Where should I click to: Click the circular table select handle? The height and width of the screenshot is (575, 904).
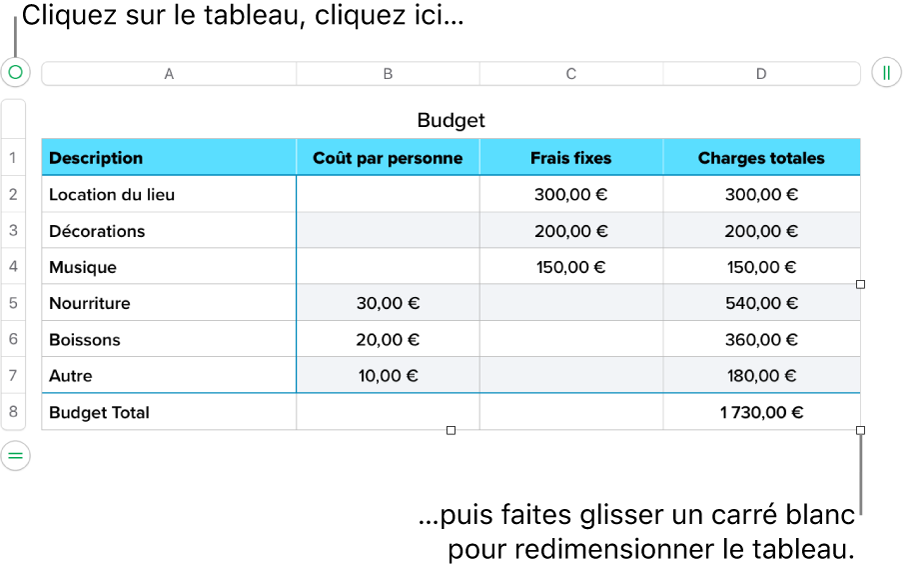[x=15, y=72]
